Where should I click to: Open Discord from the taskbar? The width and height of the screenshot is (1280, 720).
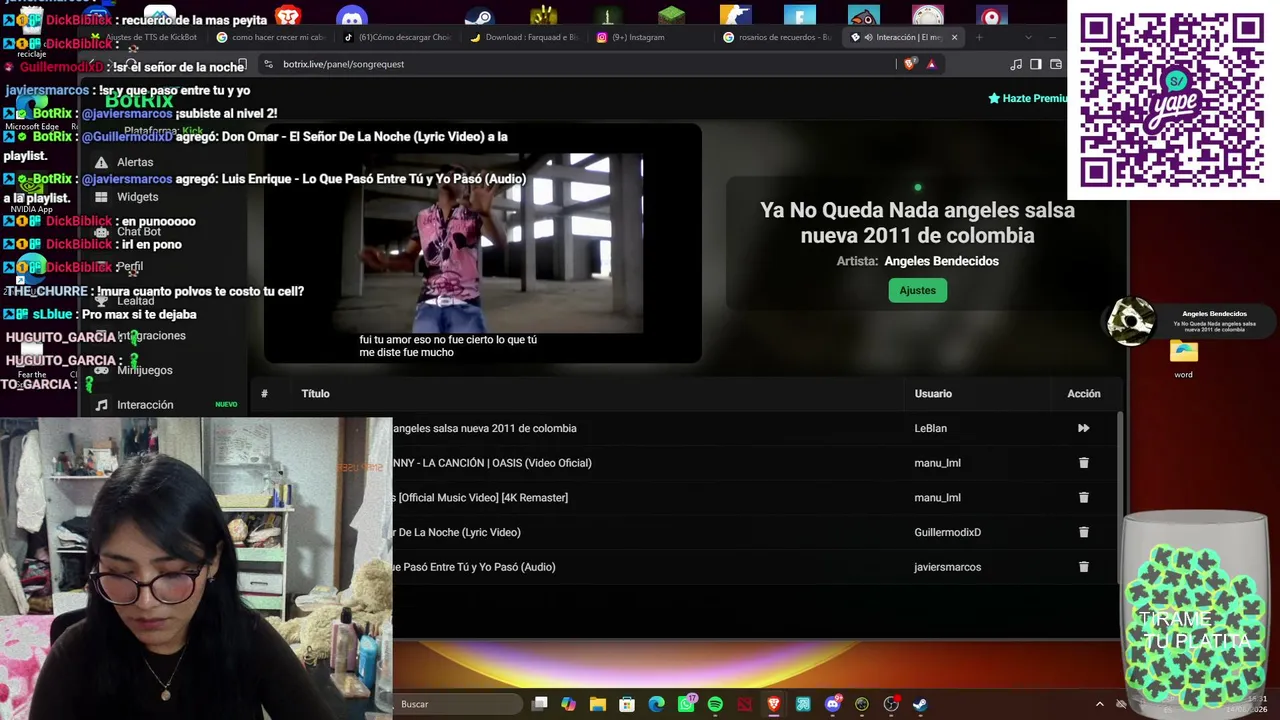coord(832,704)
